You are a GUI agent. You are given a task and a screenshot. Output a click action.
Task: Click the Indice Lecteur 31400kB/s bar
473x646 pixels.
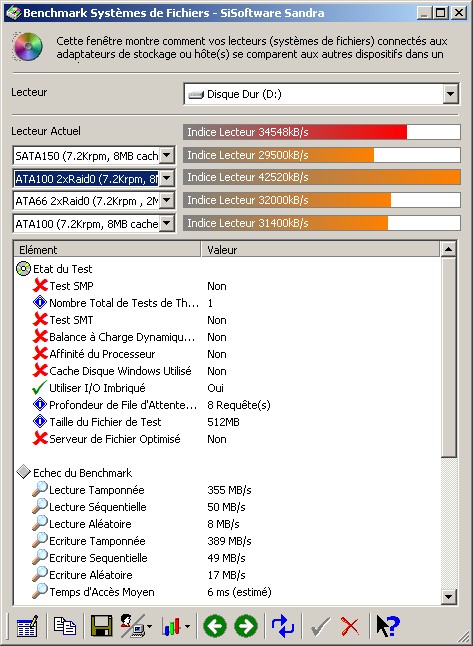tap(321, 223)
